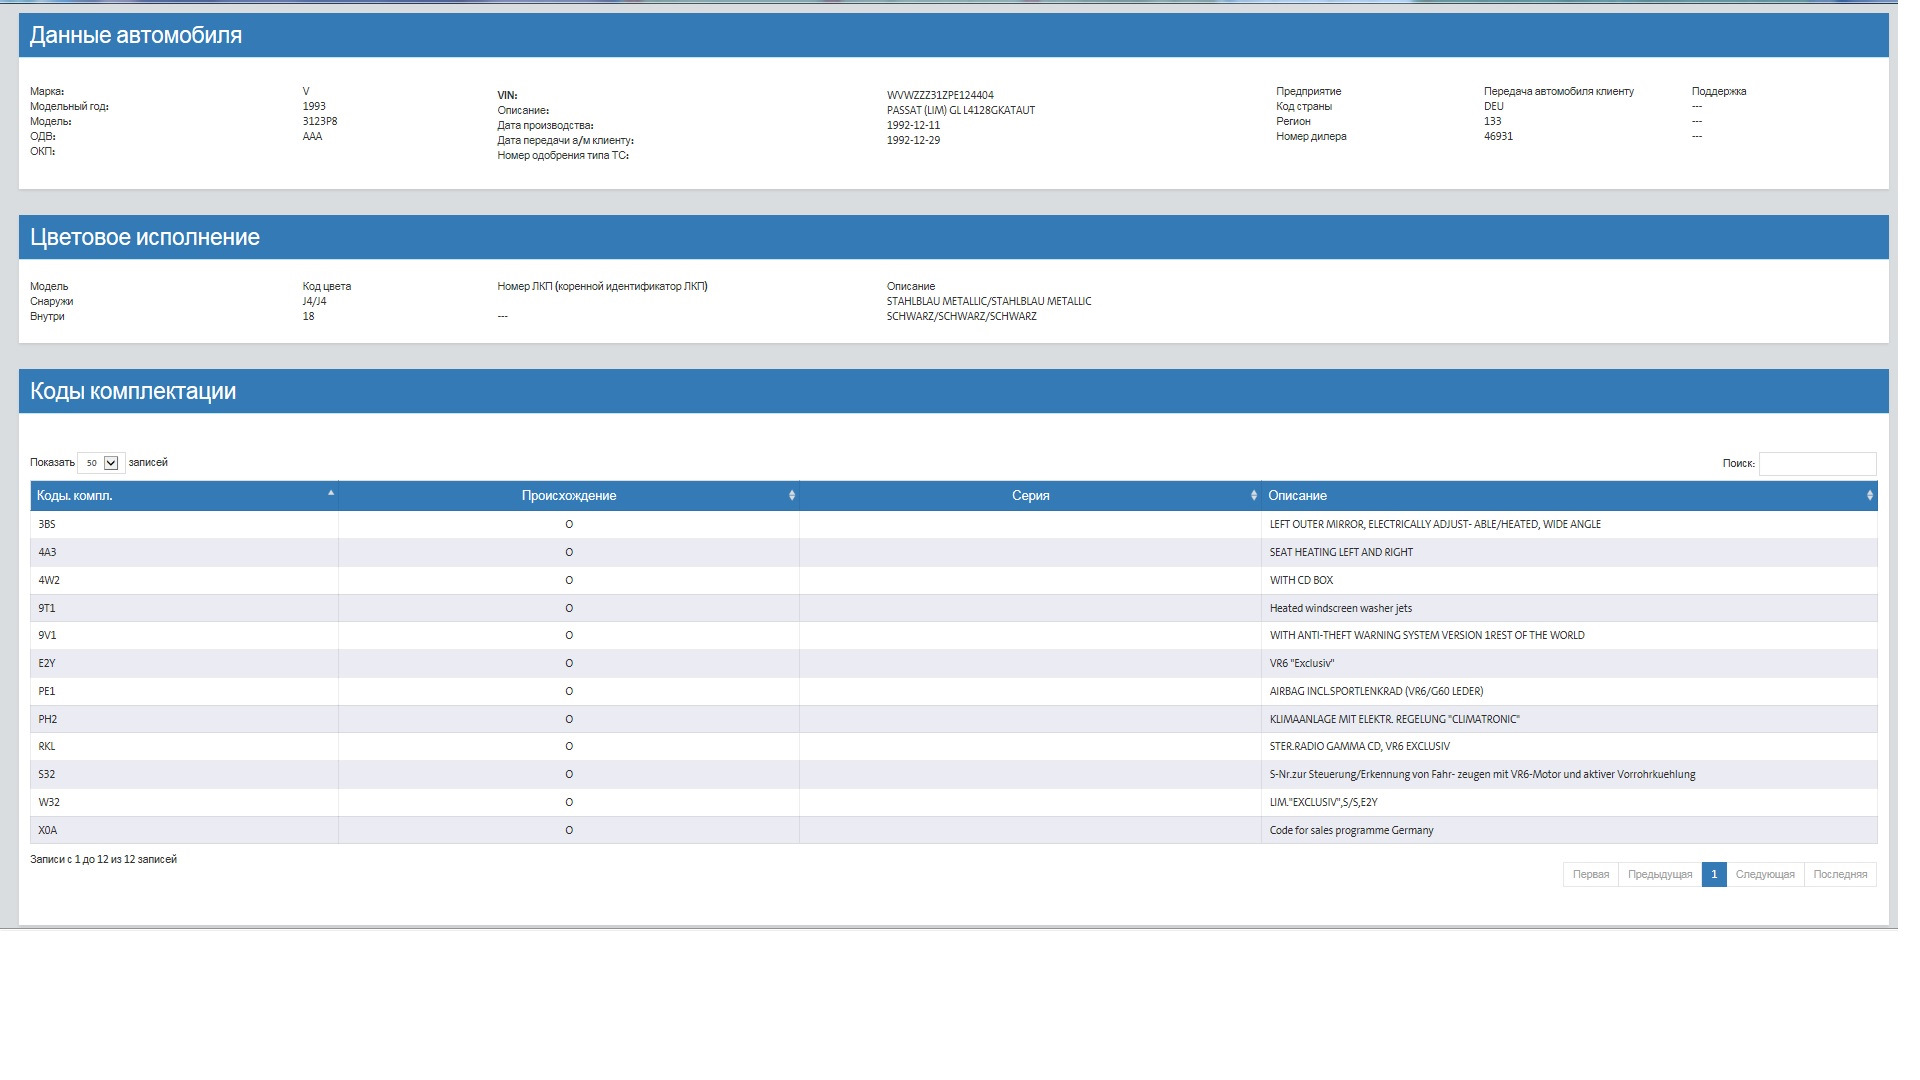Click 'STAHLBLAU METALLIC/STAHLBLAU METALLIC' color description
1920x1080 pixels.
coord(989,301)
